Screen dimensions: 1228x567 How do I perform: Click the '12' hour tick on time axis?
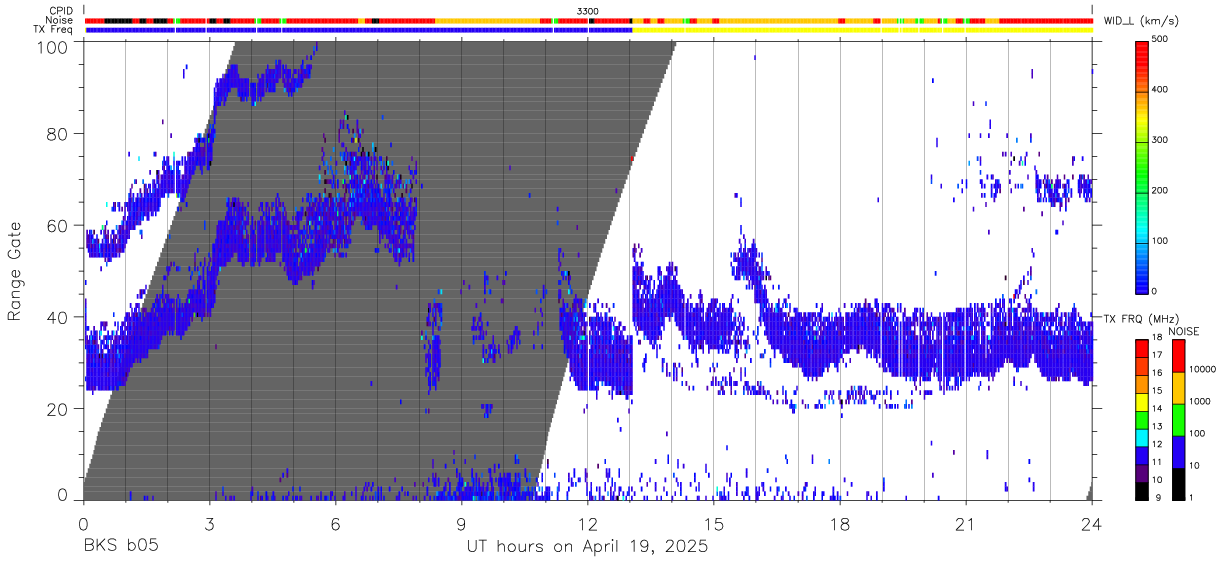coord(587,526)
